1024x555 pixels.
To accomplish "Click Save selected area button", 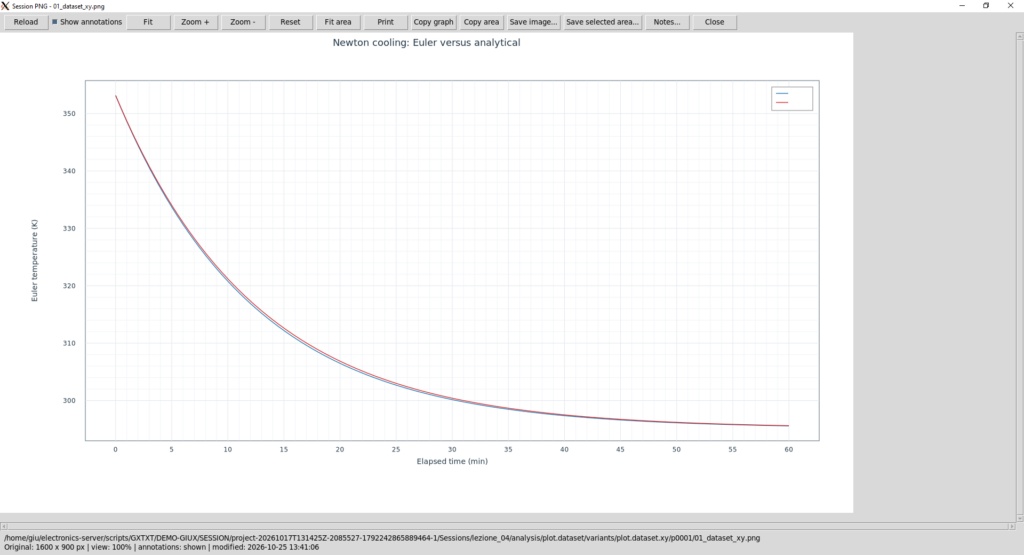I will pos(603,22).
